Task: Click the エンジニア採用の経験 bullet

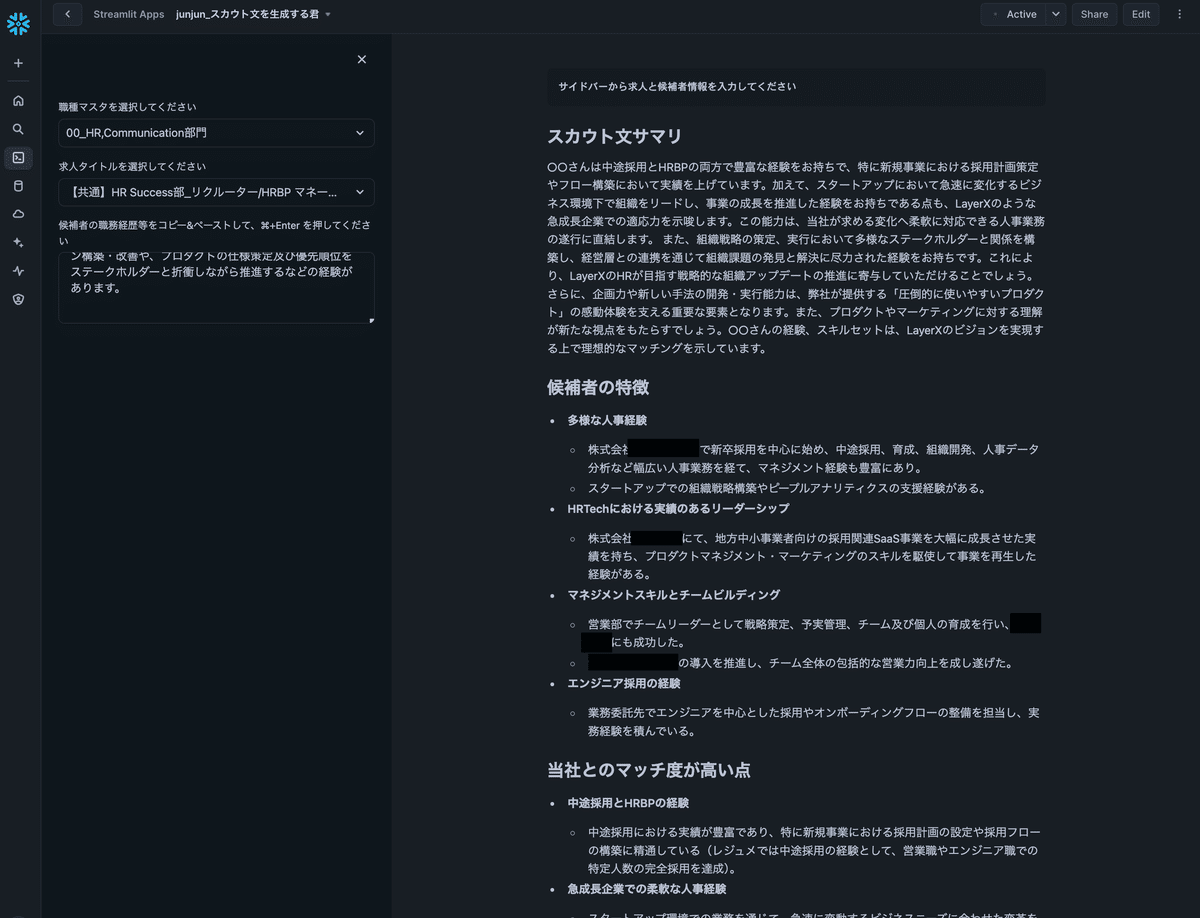Action: pos(624,684)
